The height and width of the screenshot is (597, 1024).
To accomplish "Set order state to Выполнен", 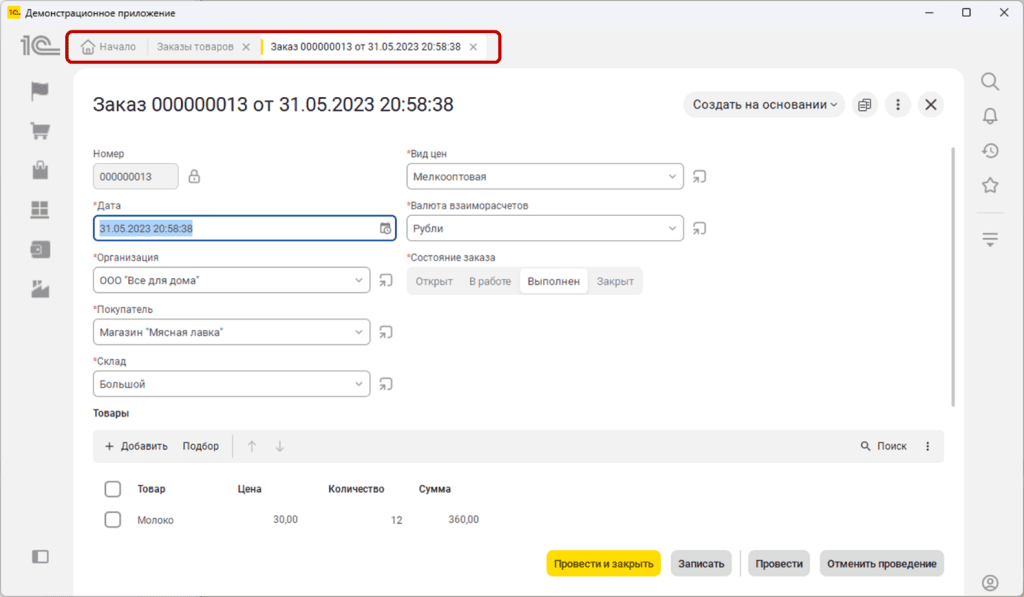I will (x=554, y=282).
